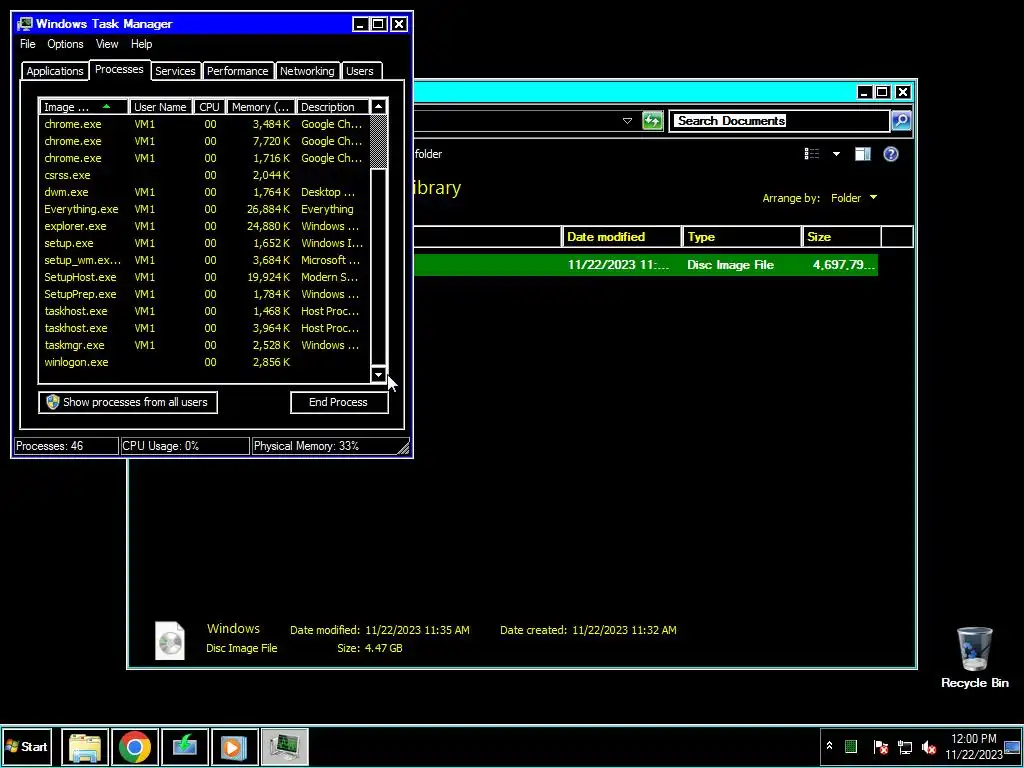
Task: Toggle the preview pane icon
Action: coord(863,154)
